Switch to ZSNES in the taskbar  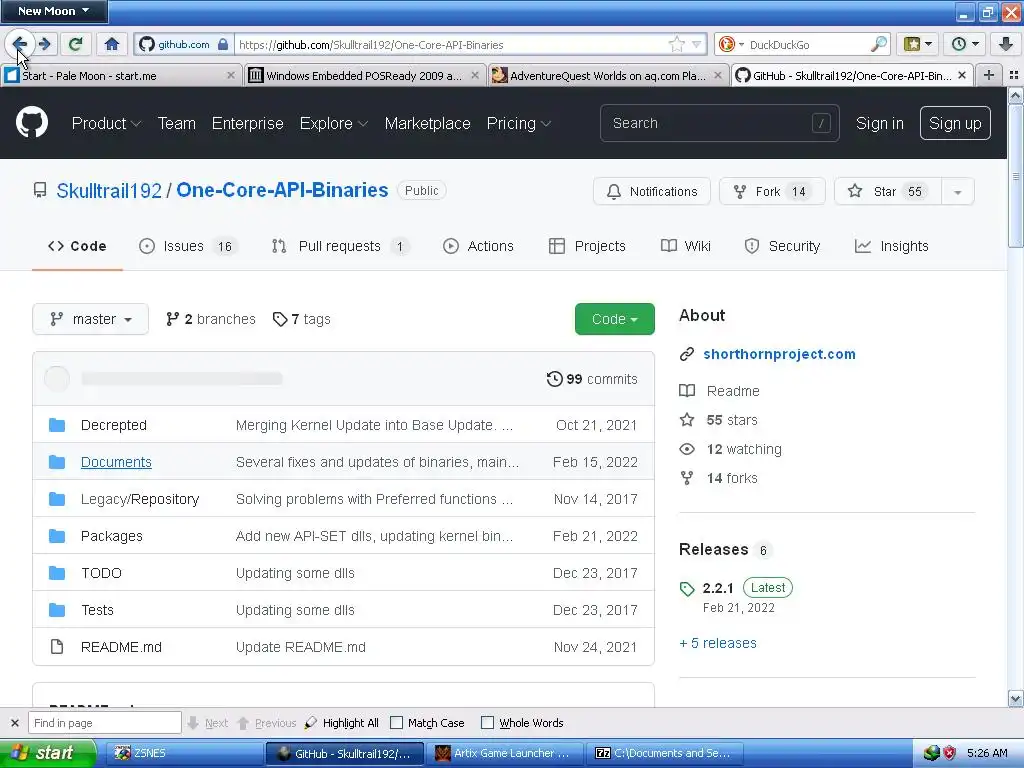(183, 753)
